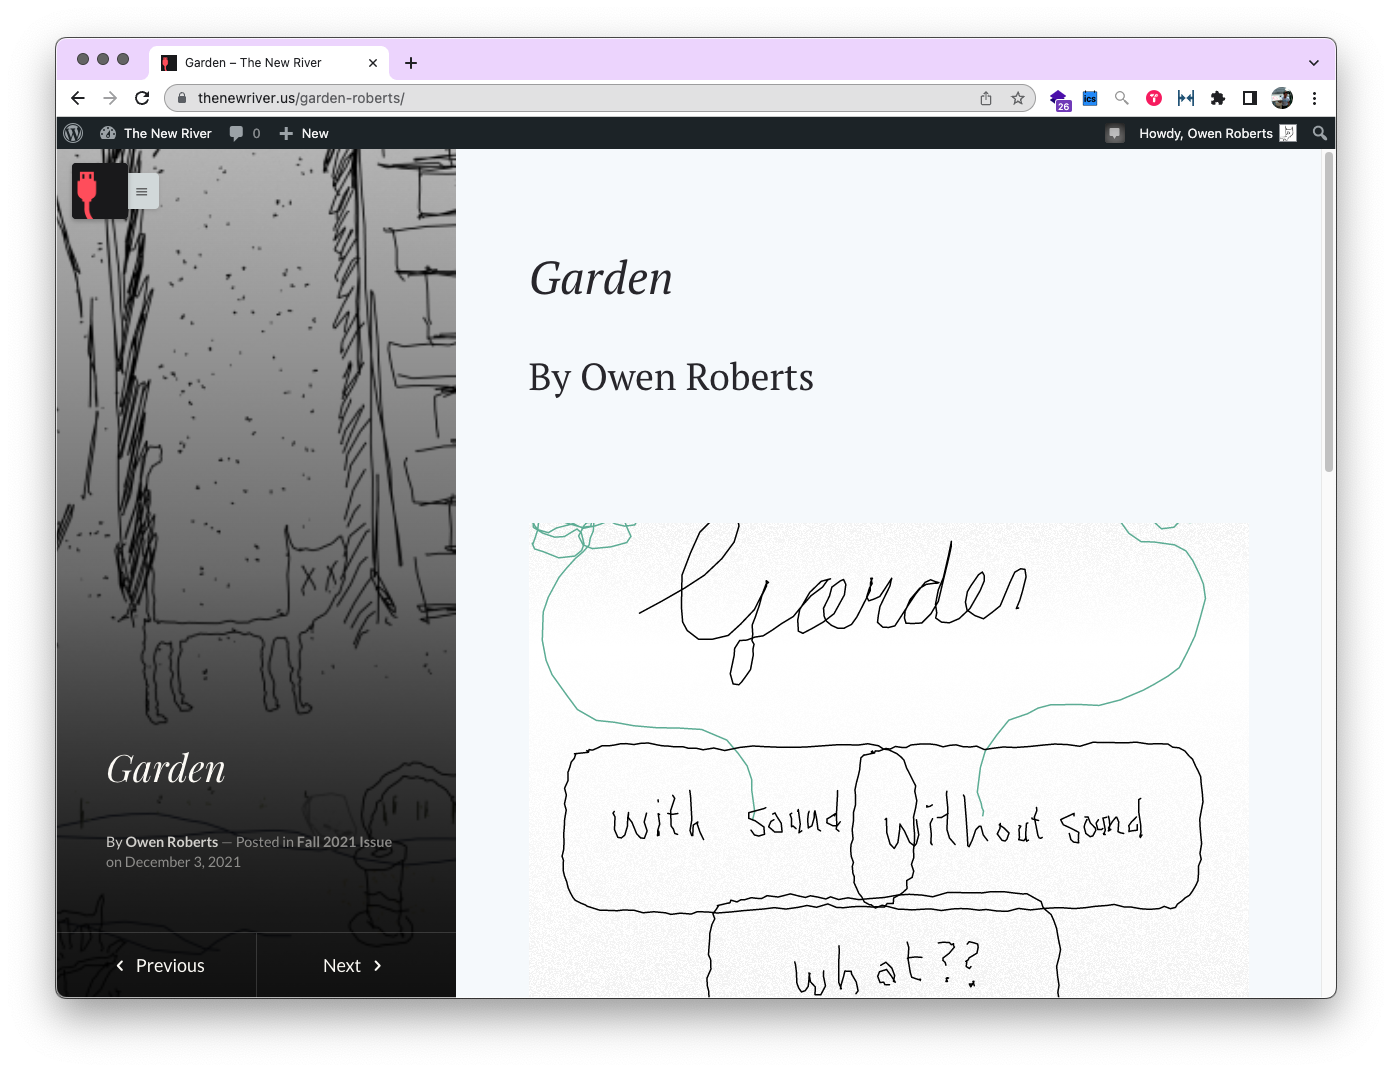Click the share icon in address bar
Image resolution: width=1392 pixels, height=1072 pixels.
click(986, 98)
